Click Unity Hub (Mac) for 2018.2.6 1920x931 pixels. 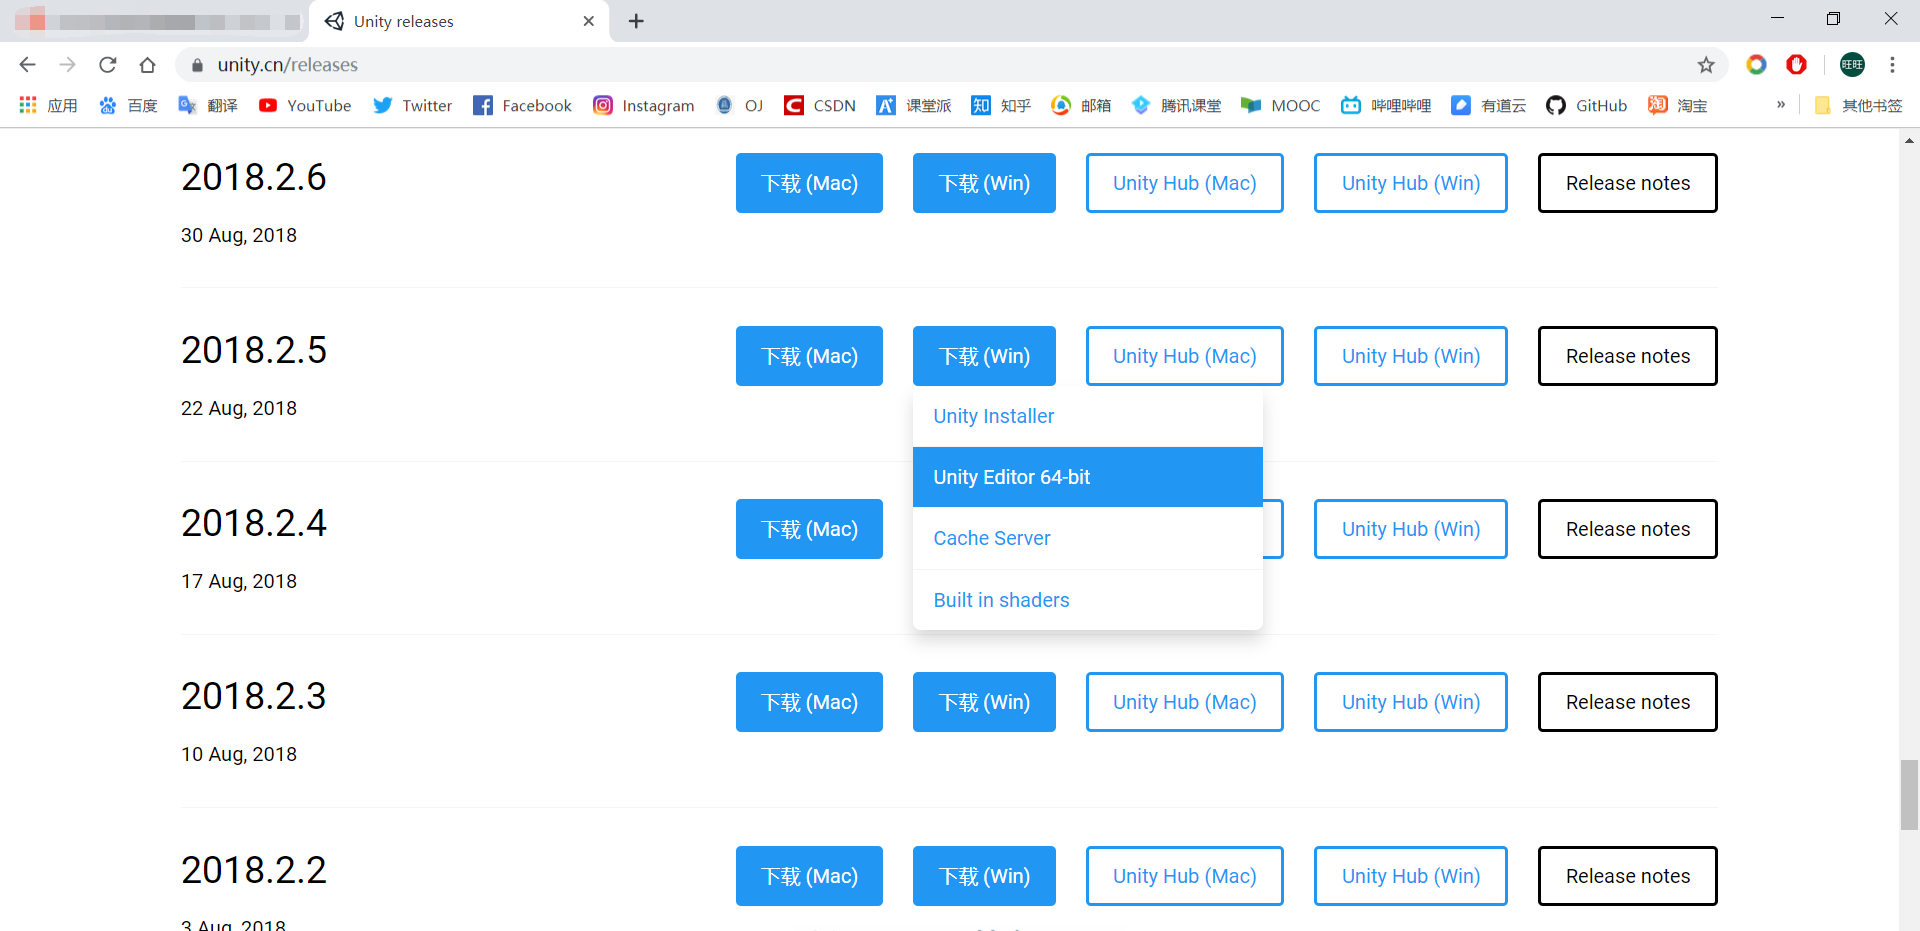(1185, 183)
